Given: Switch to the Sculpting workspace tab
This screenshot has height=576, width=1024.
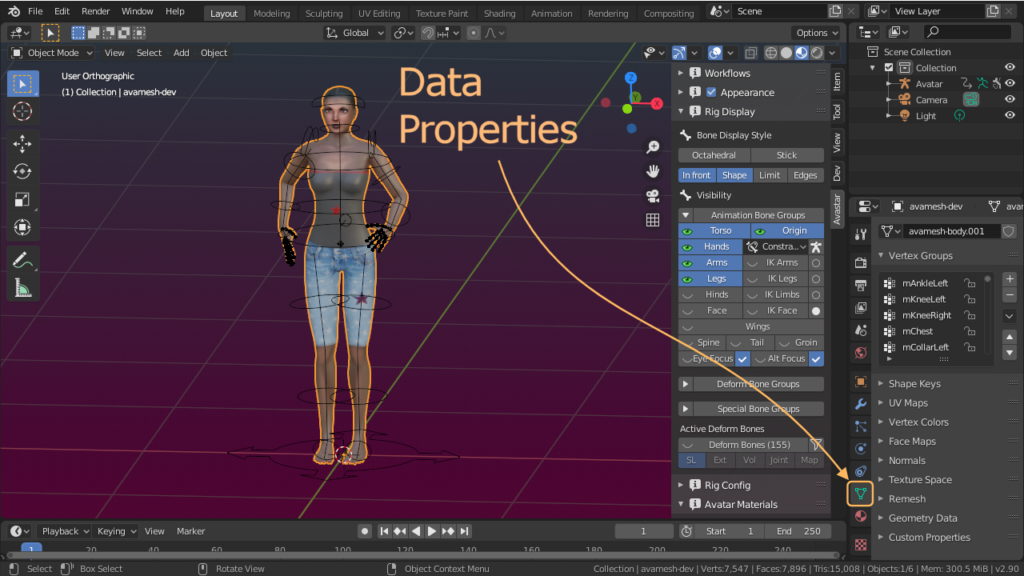Looking at the screenshot, I should (x=324, y=14).
